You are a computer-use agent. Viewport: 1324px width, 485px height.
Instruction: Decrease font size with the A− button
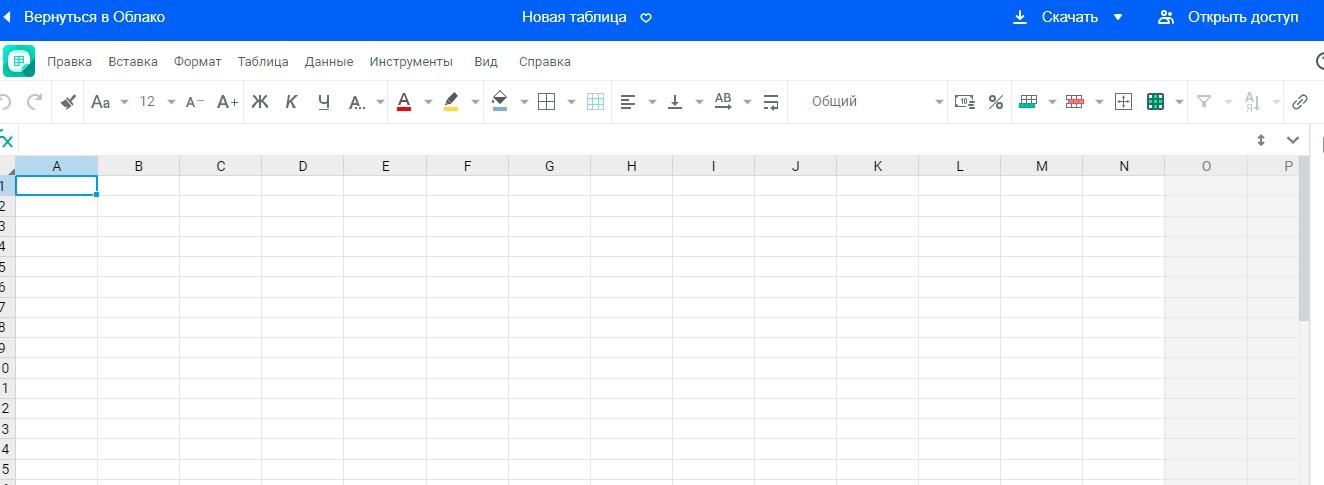(x=195, y=101)
